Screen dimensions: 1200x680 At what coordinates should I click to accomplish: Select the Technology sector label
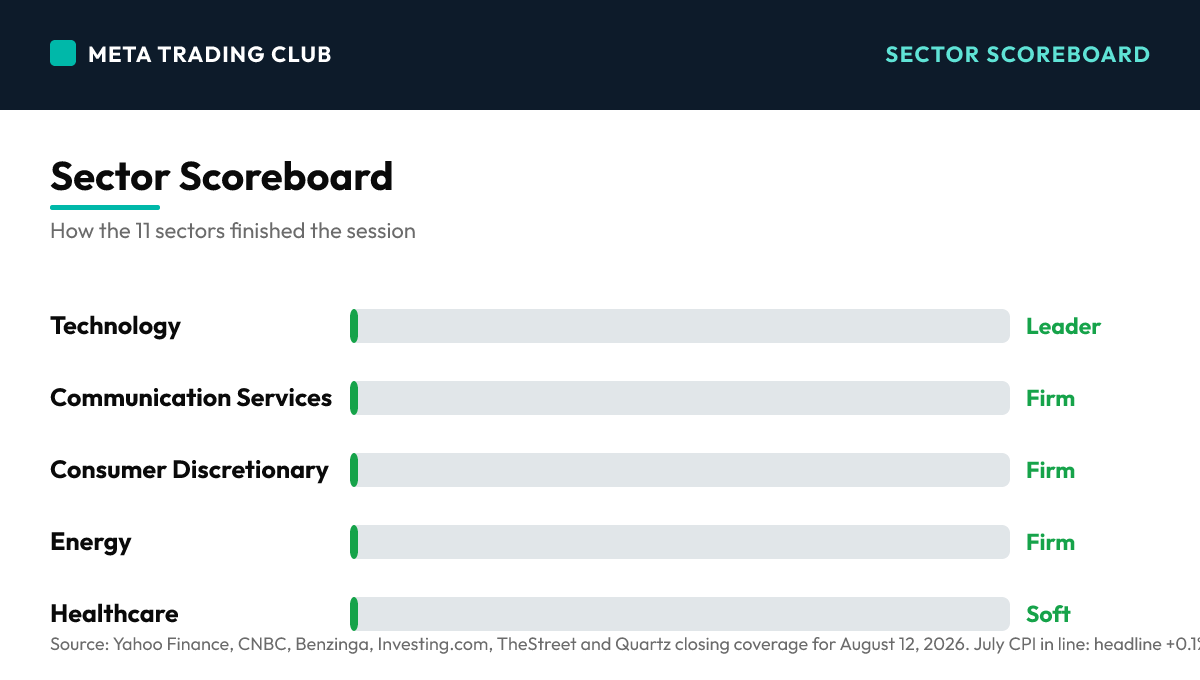pos(116,326)
